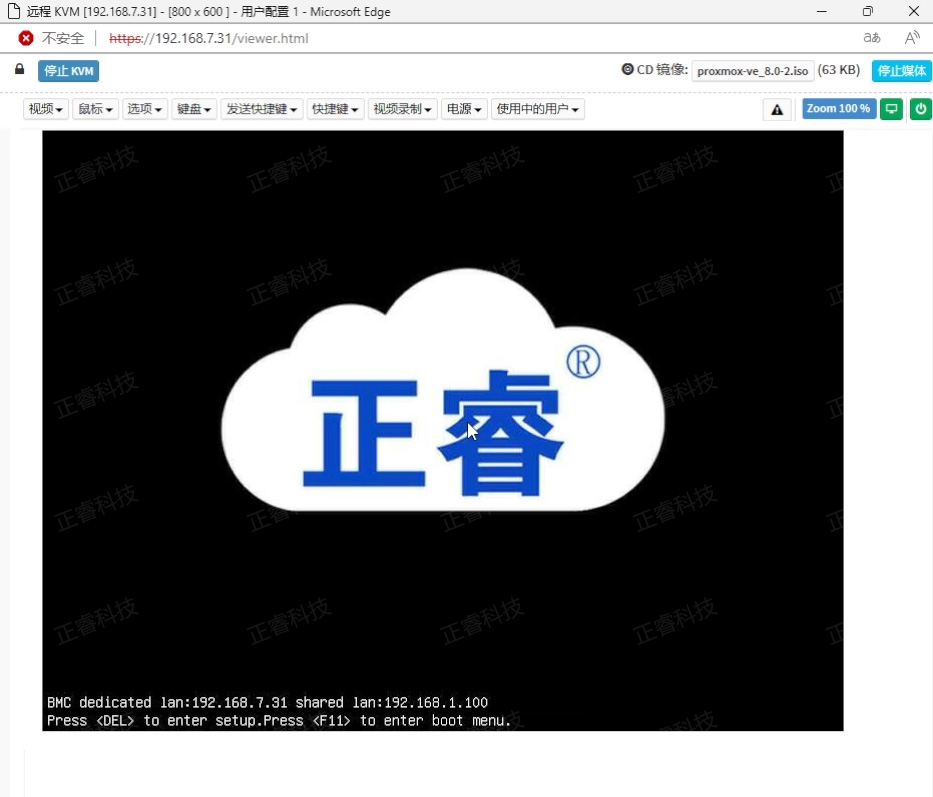This screenshot has height=797, width=933.
Task: Open the 电源 power dropdown
Action: click(464, 109)
